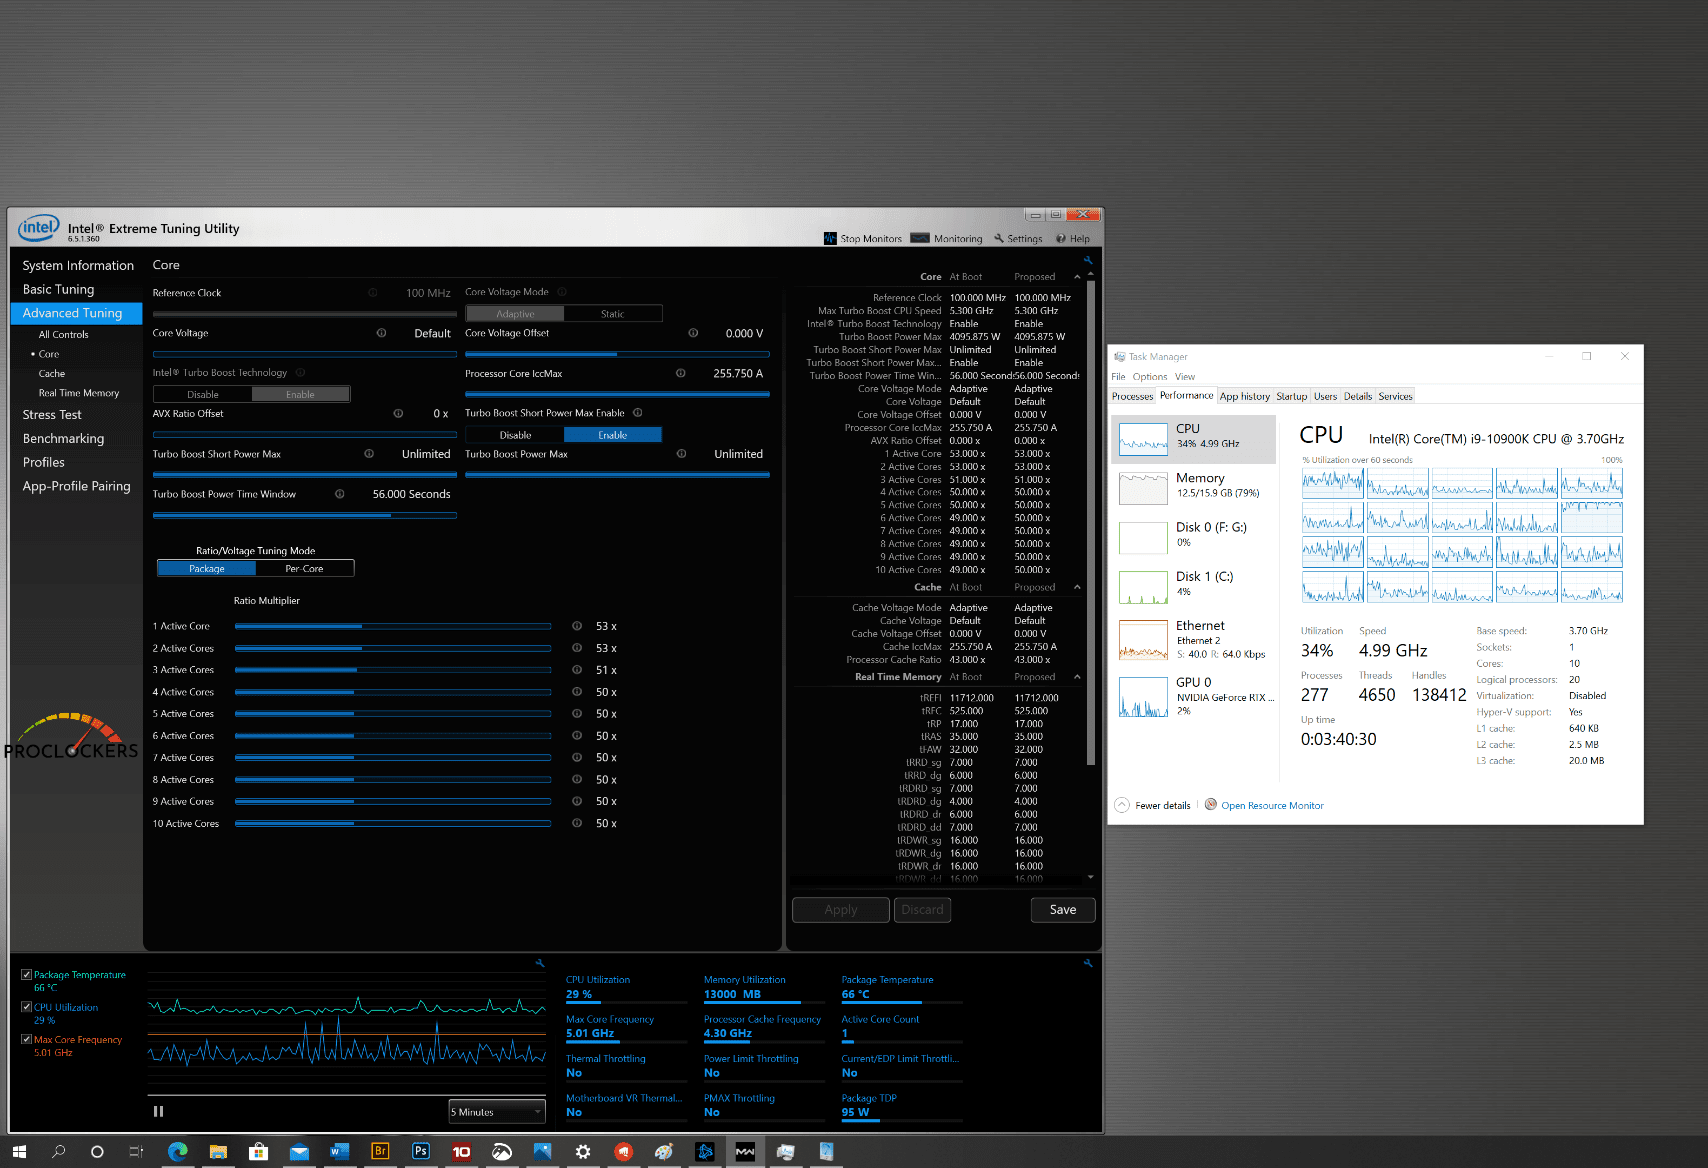
Task: Click info icon next to Processor Core IccMax
Action: (681, 373)
